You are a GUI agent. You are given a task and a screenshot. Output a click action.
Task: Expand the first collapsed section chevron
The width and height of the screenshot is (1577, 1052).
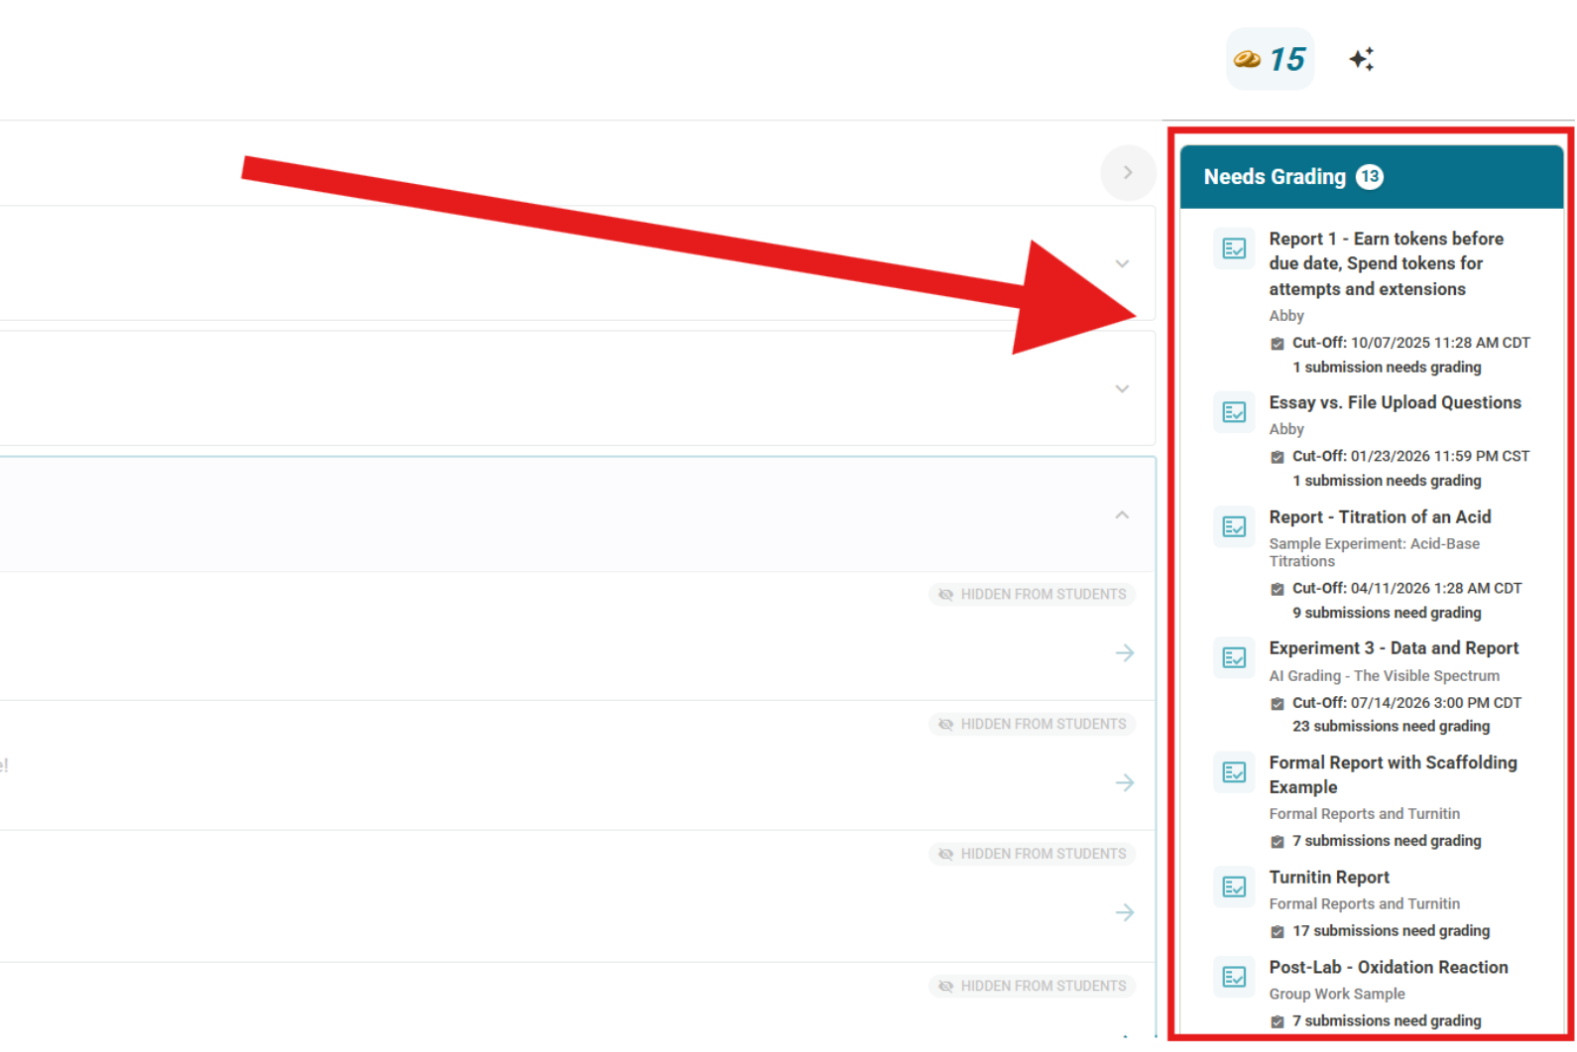tap(1122, 264)
